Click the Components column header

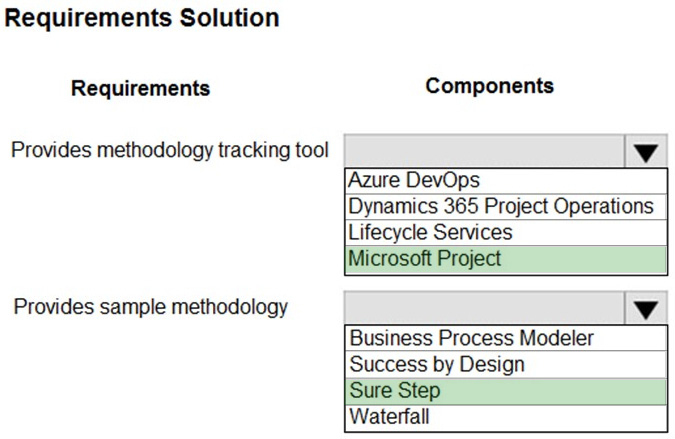[x=489, y=86]
